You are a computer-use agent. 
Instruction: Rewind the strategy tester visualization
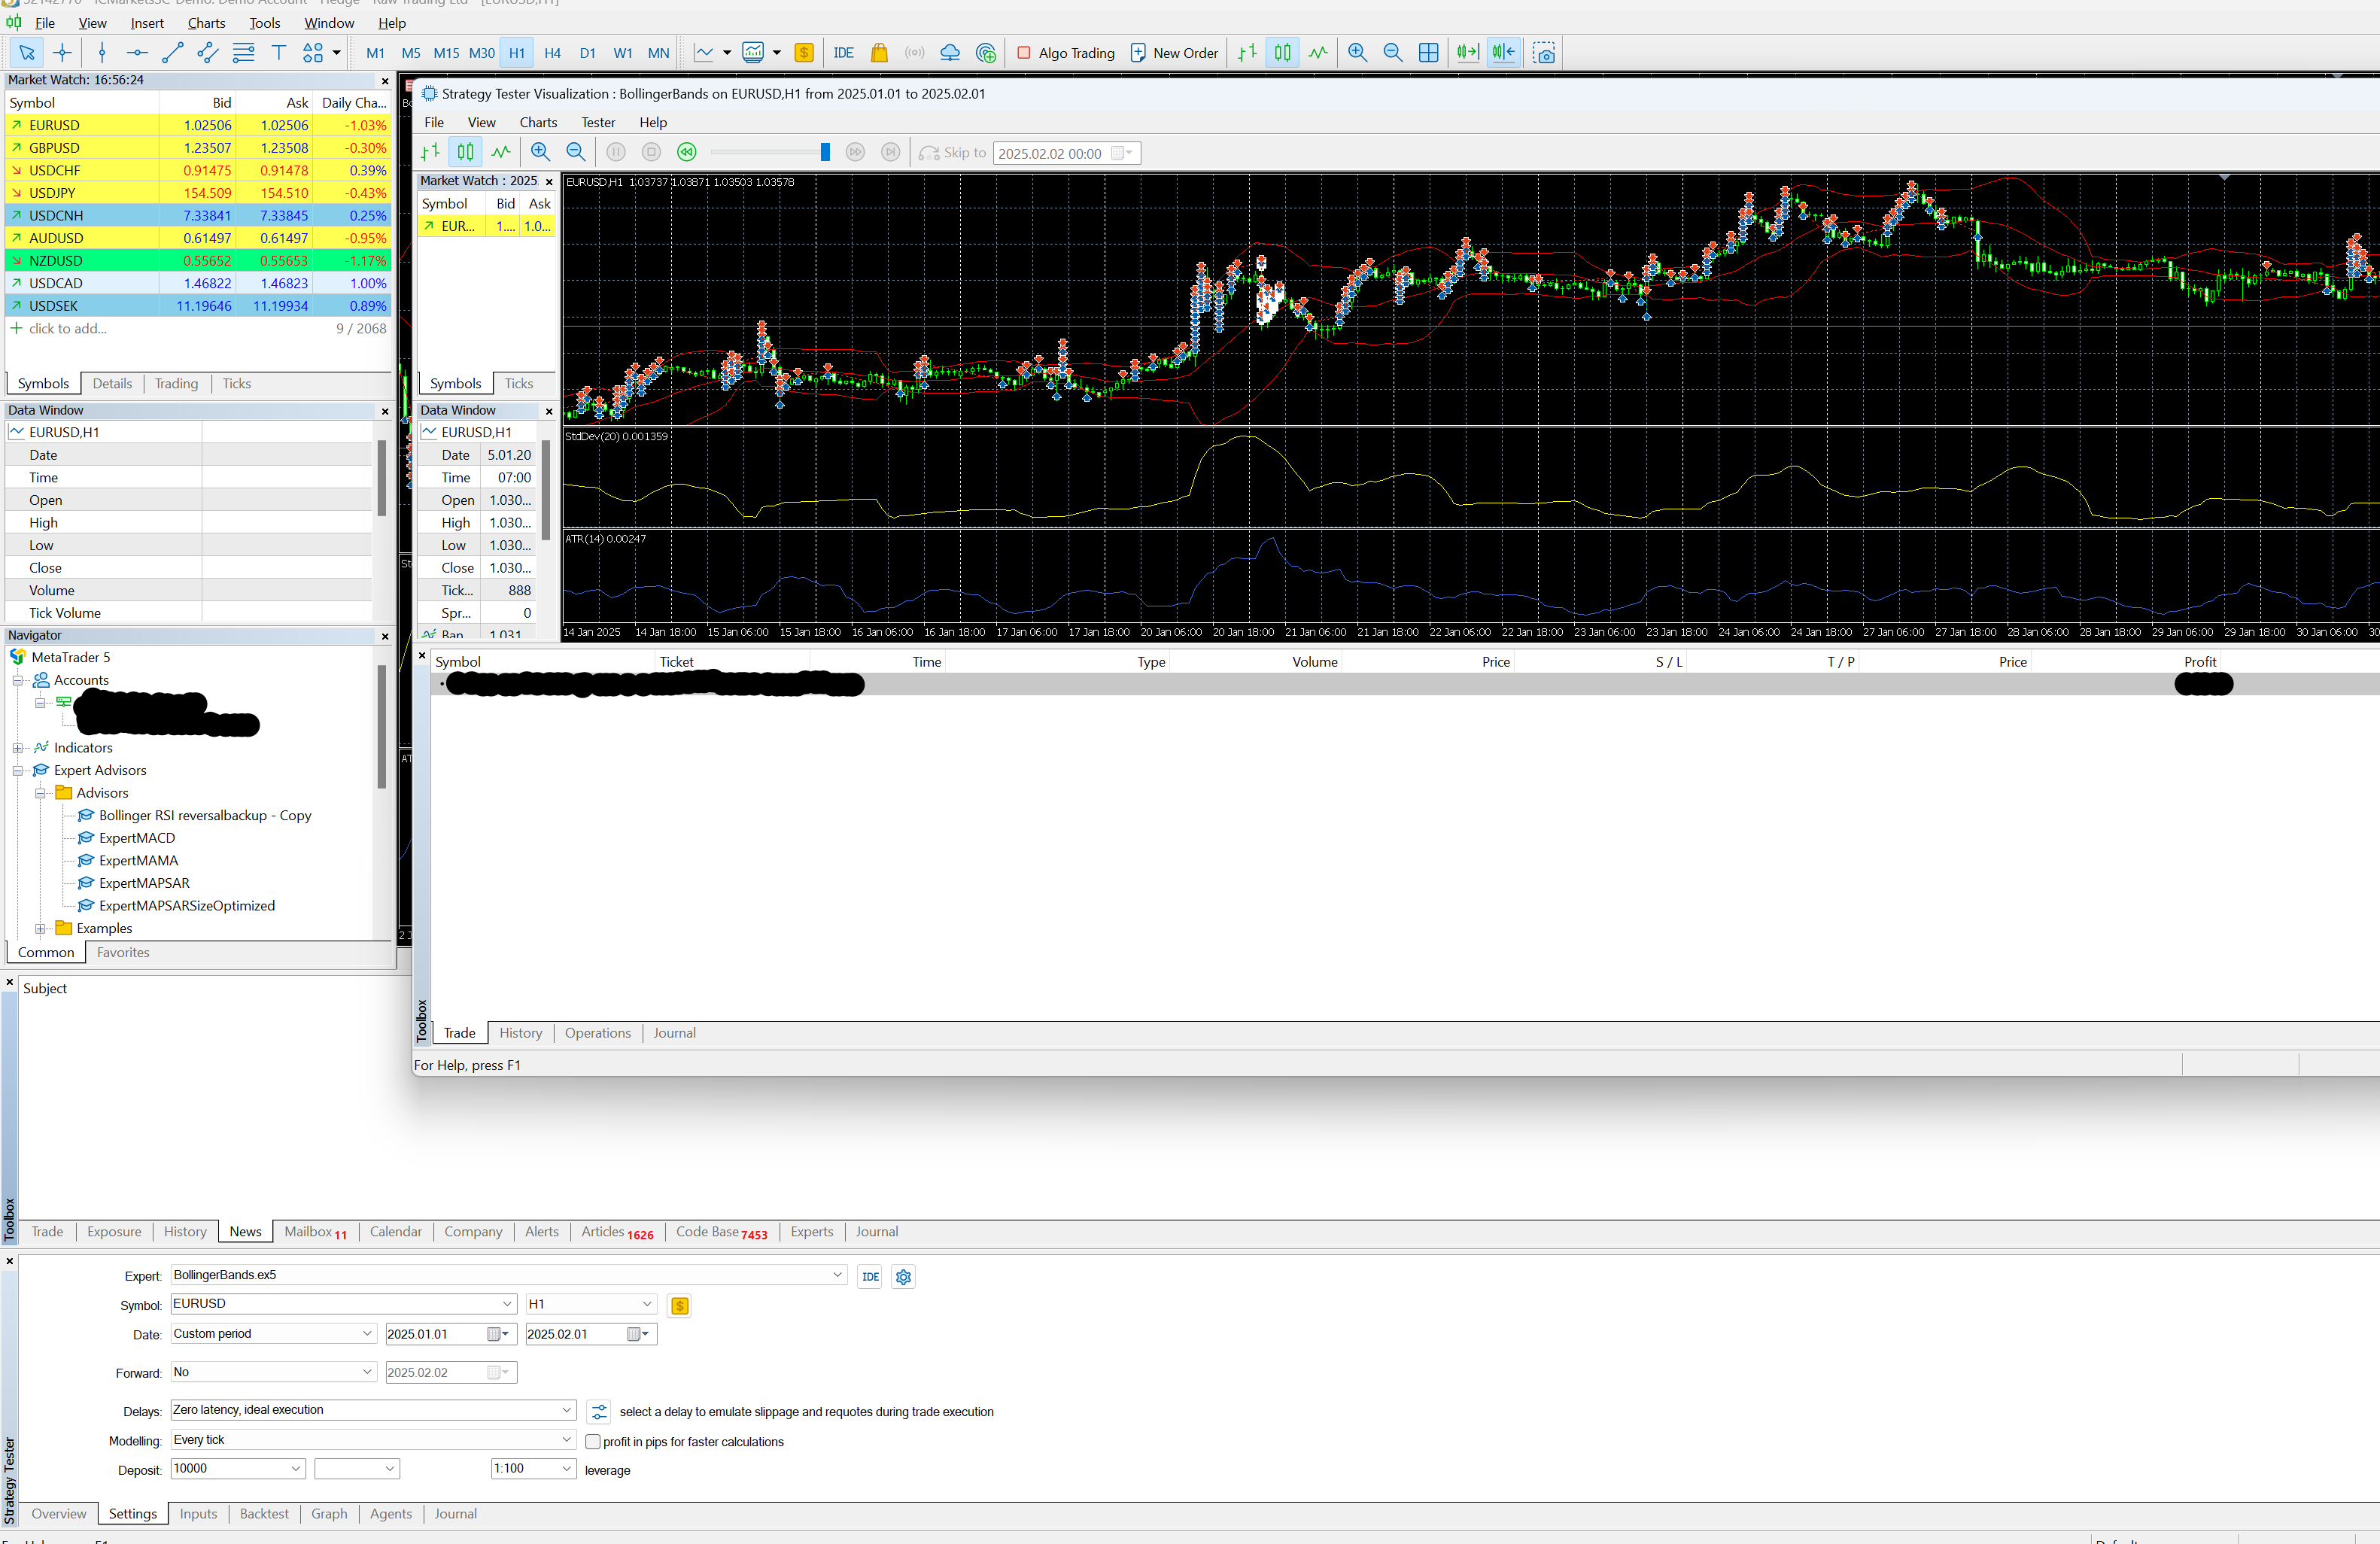(x=686, y=152)
